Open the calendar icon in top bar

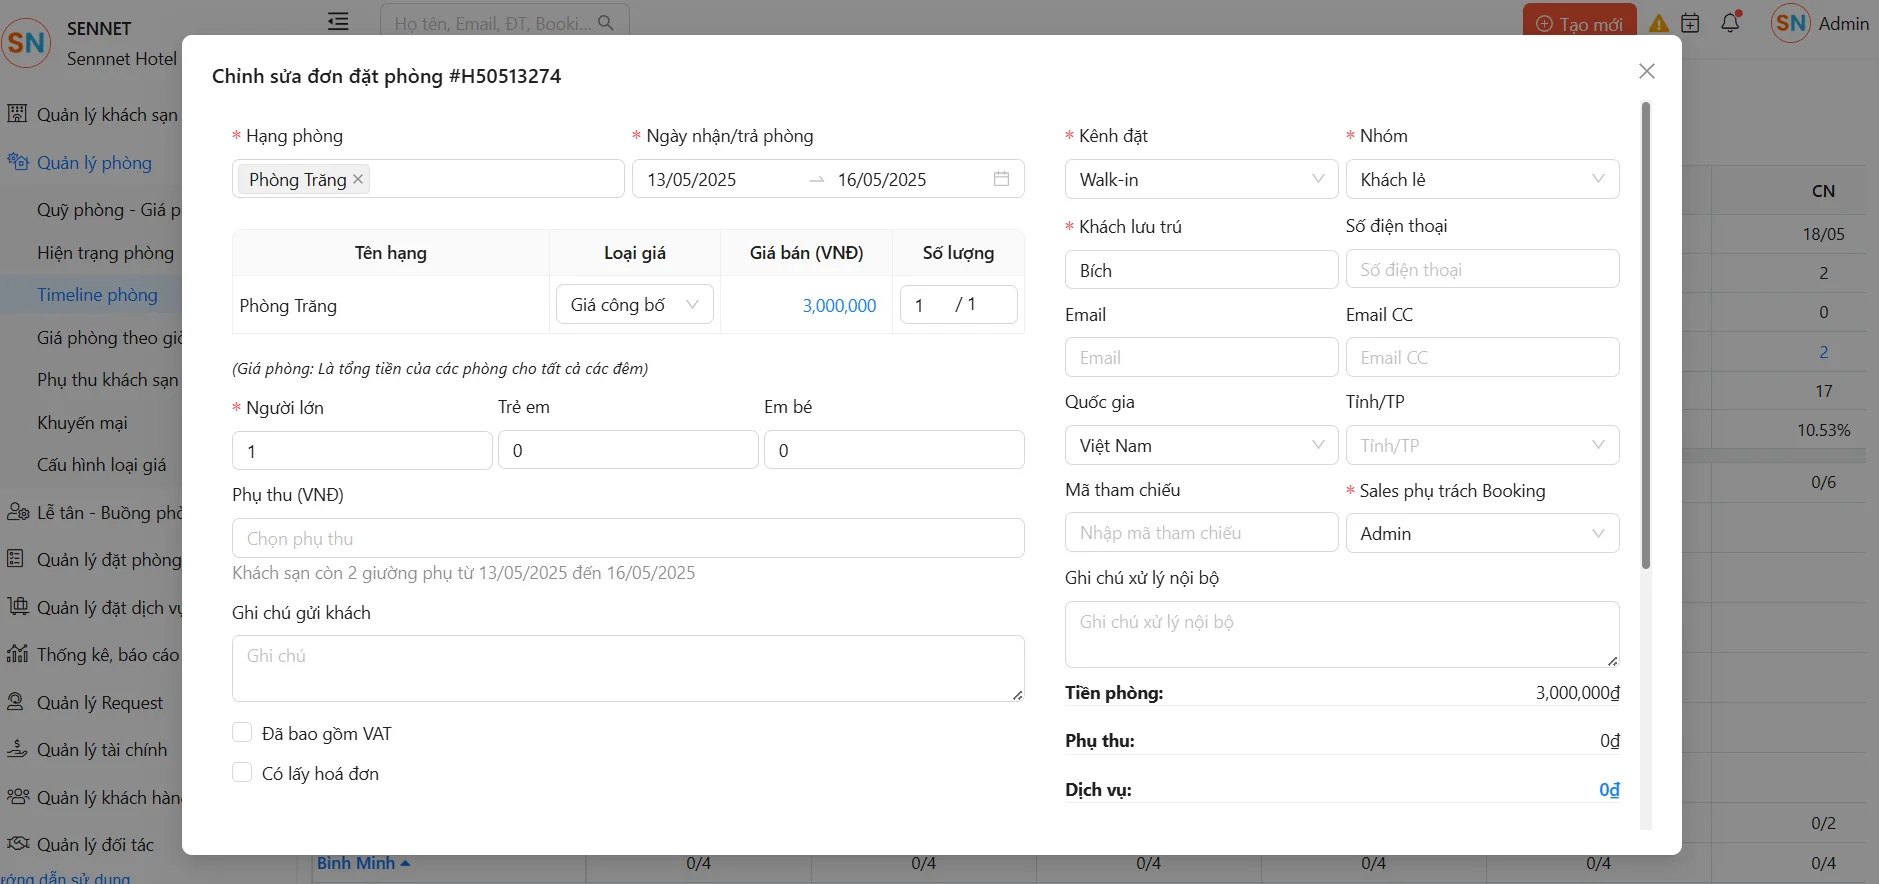1690,23
